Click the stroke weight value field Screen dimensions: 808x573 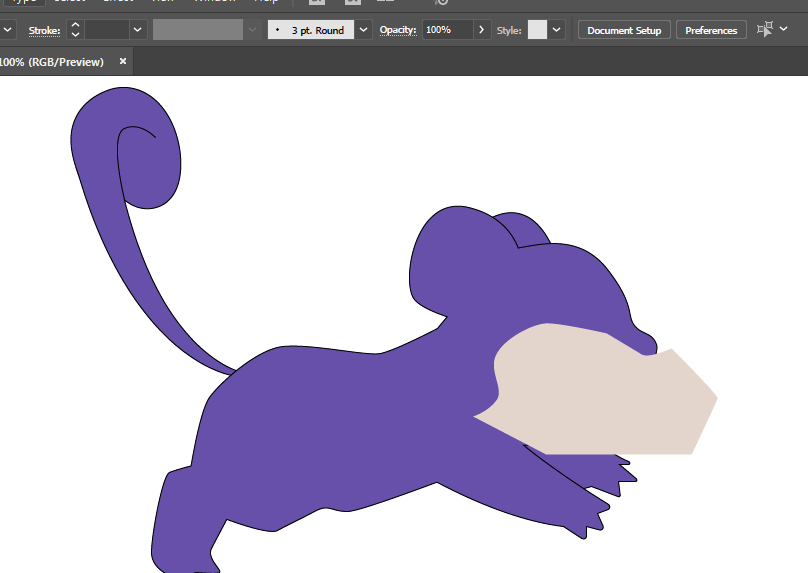[x=107, y=30]
